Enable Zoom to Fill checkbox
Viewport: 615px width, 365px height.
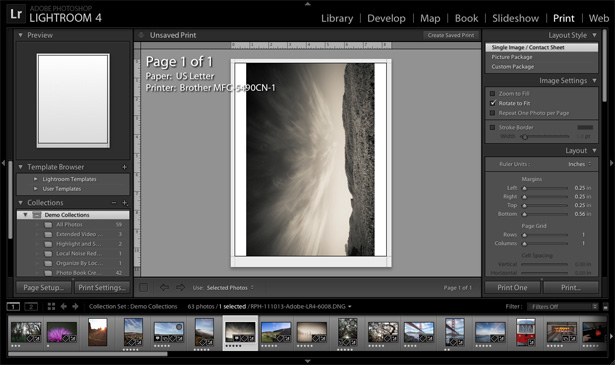[x=492, y=94]
